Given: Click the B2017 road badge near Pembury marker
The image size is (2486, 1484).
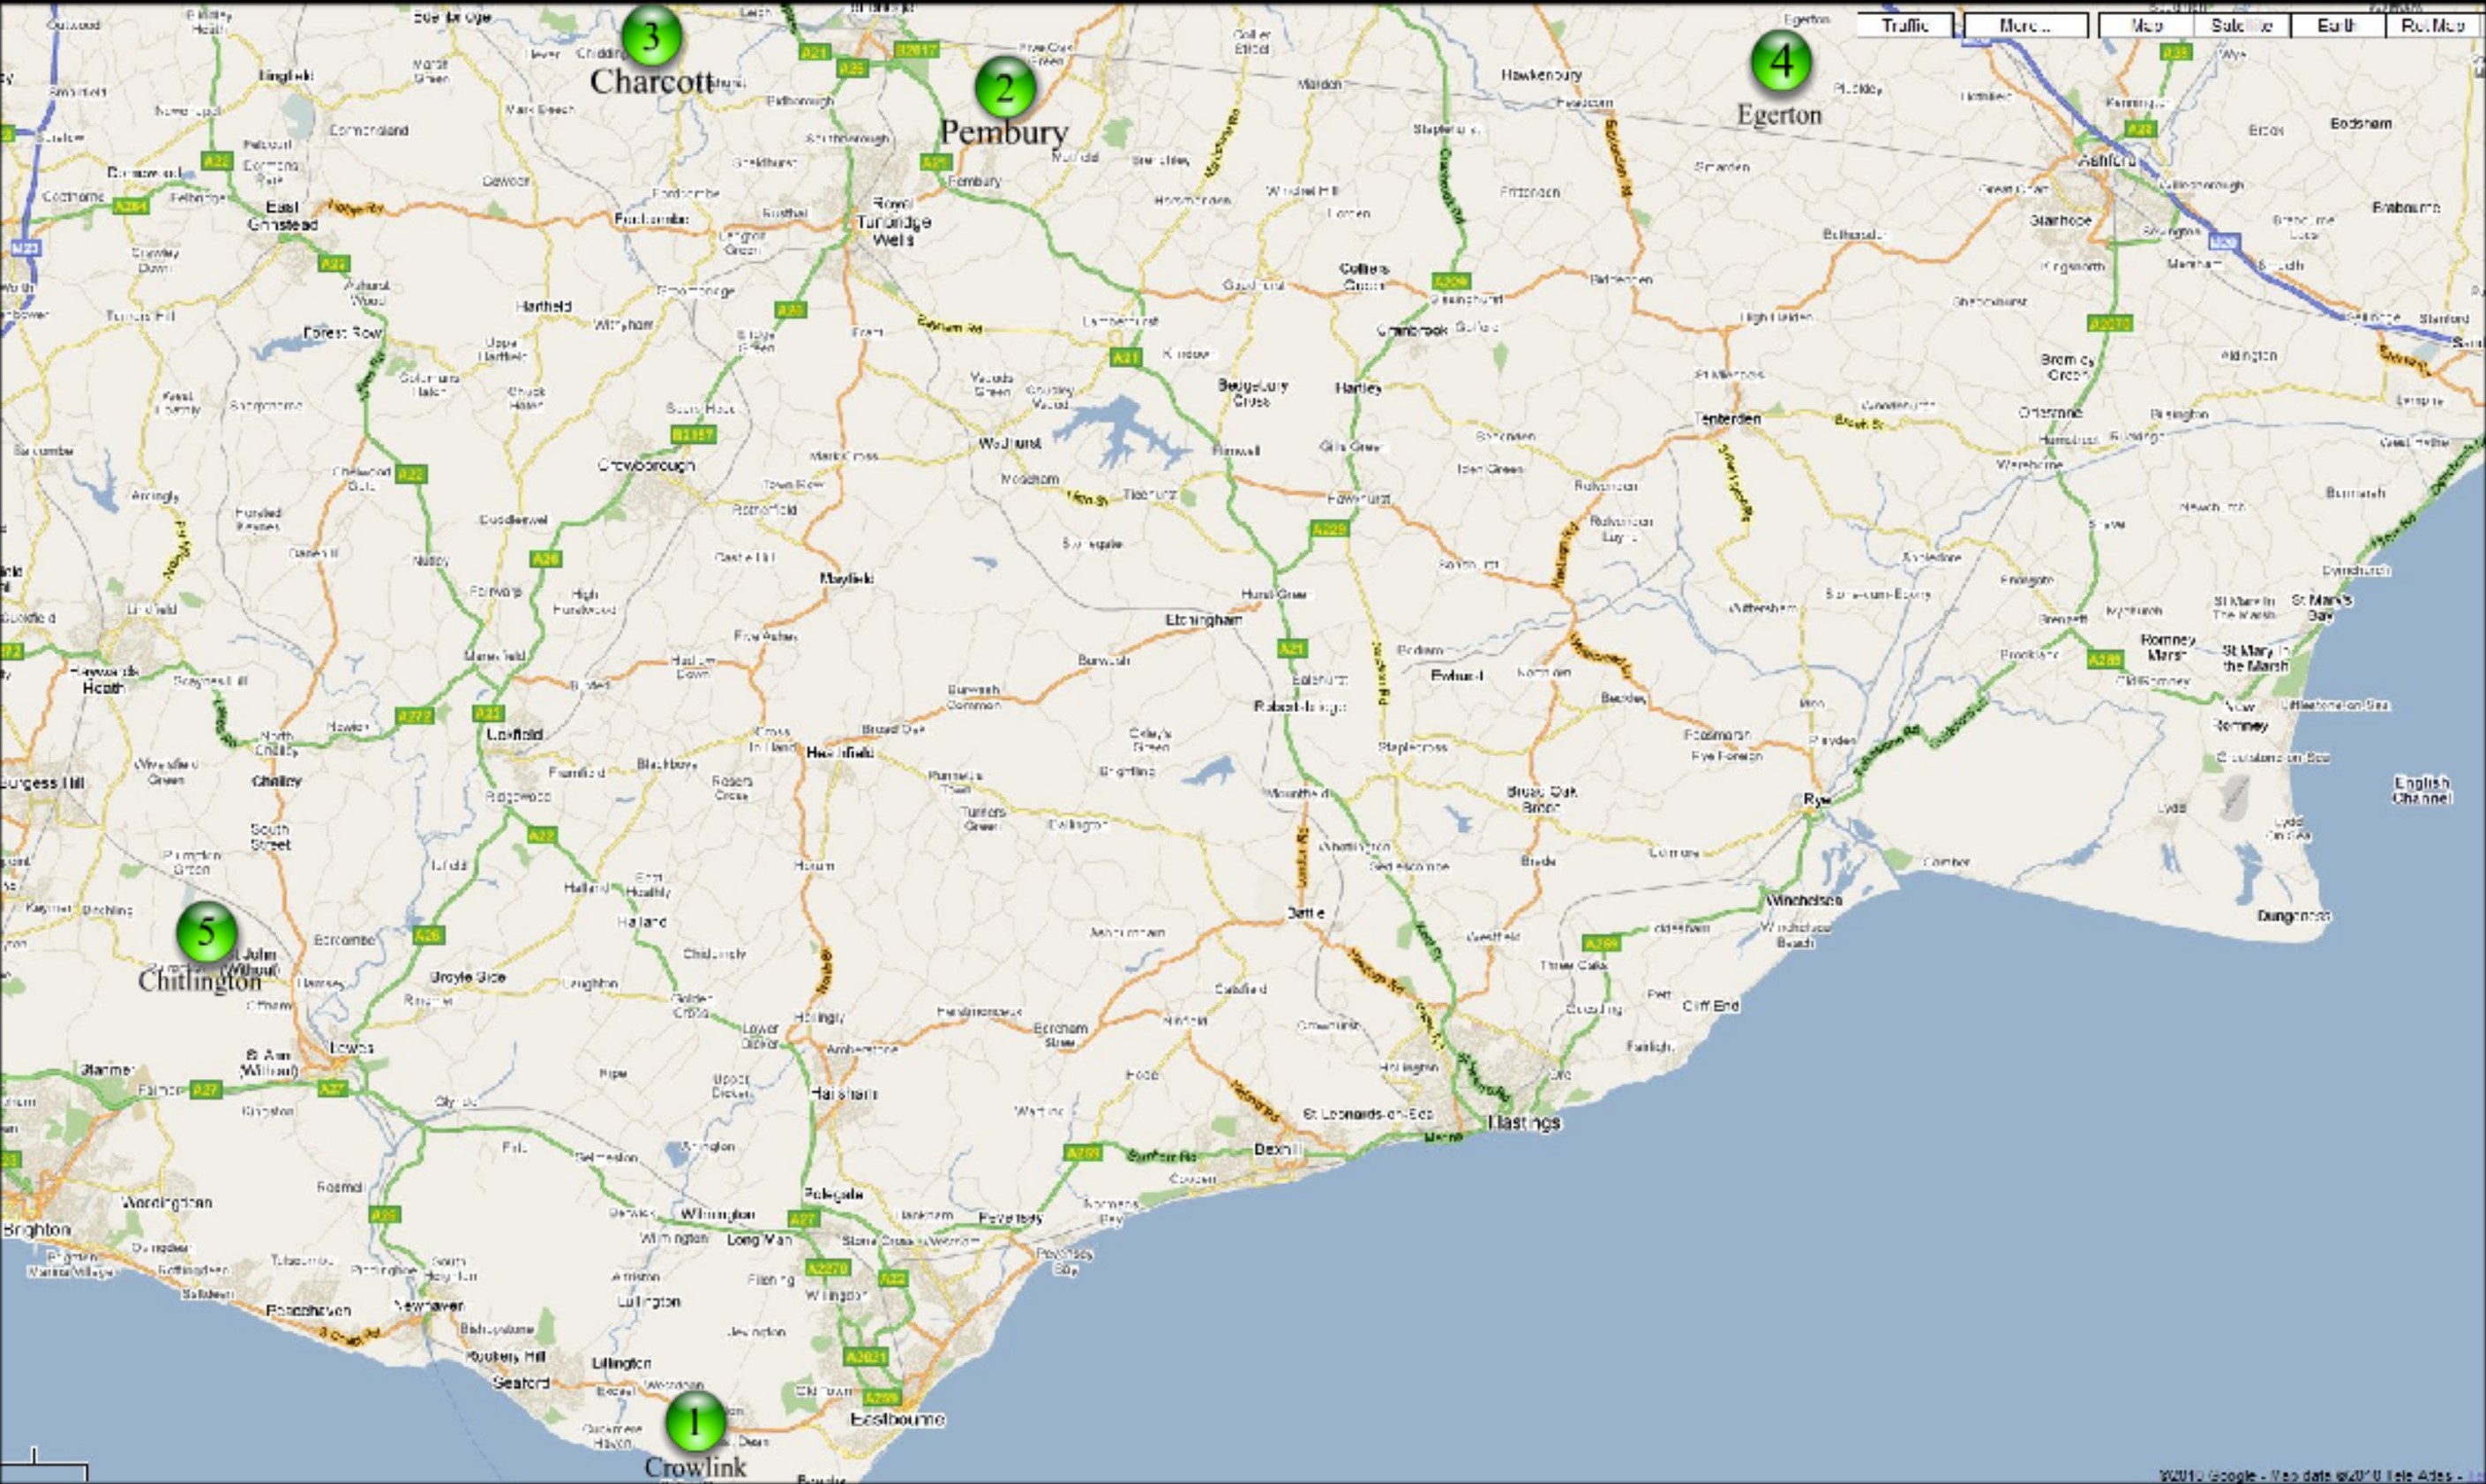Looking at the screenshot, I should (x=916, y=49).
